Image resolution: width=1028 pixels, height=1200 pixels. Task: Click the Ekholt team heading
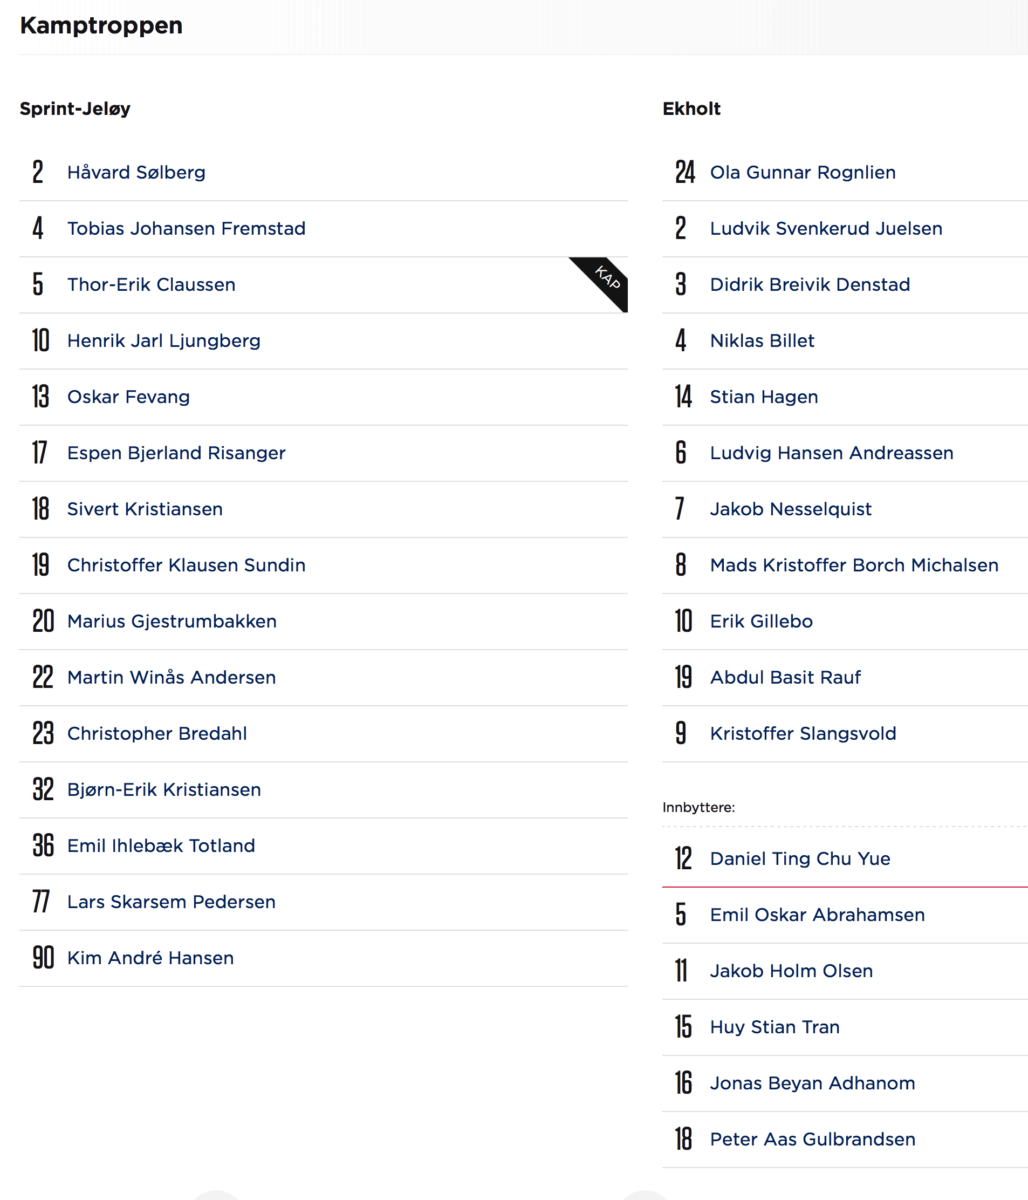(x=691, y=109)
